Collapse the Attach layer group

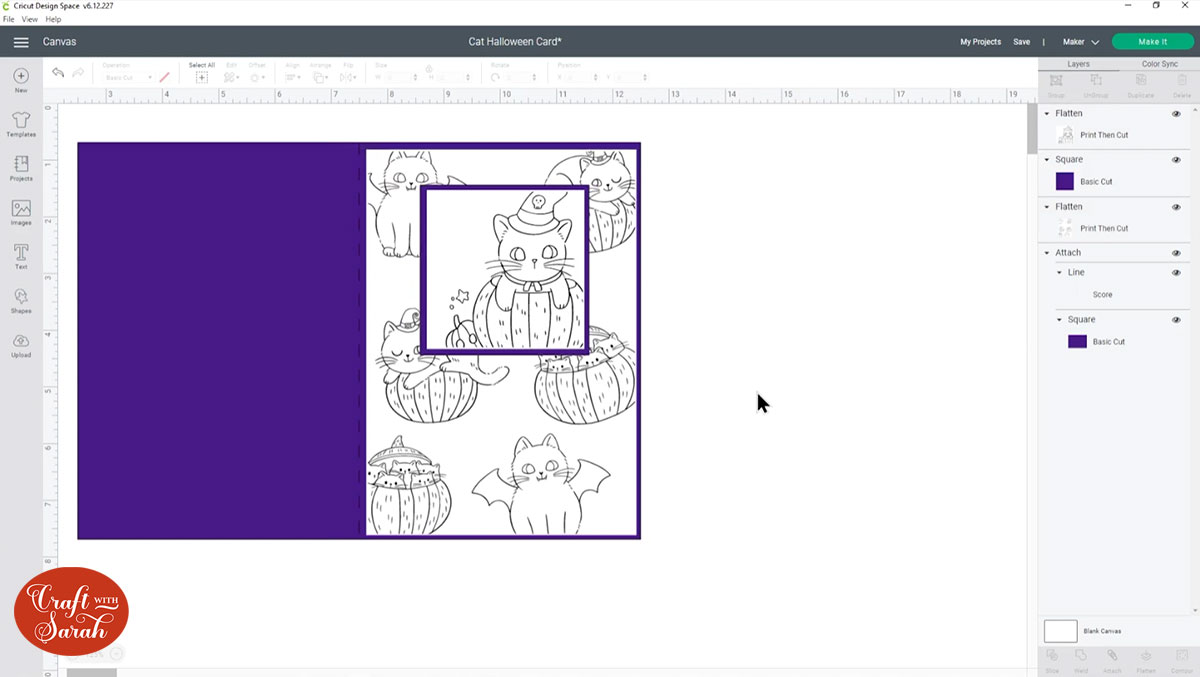click(x=1047, y=253)
